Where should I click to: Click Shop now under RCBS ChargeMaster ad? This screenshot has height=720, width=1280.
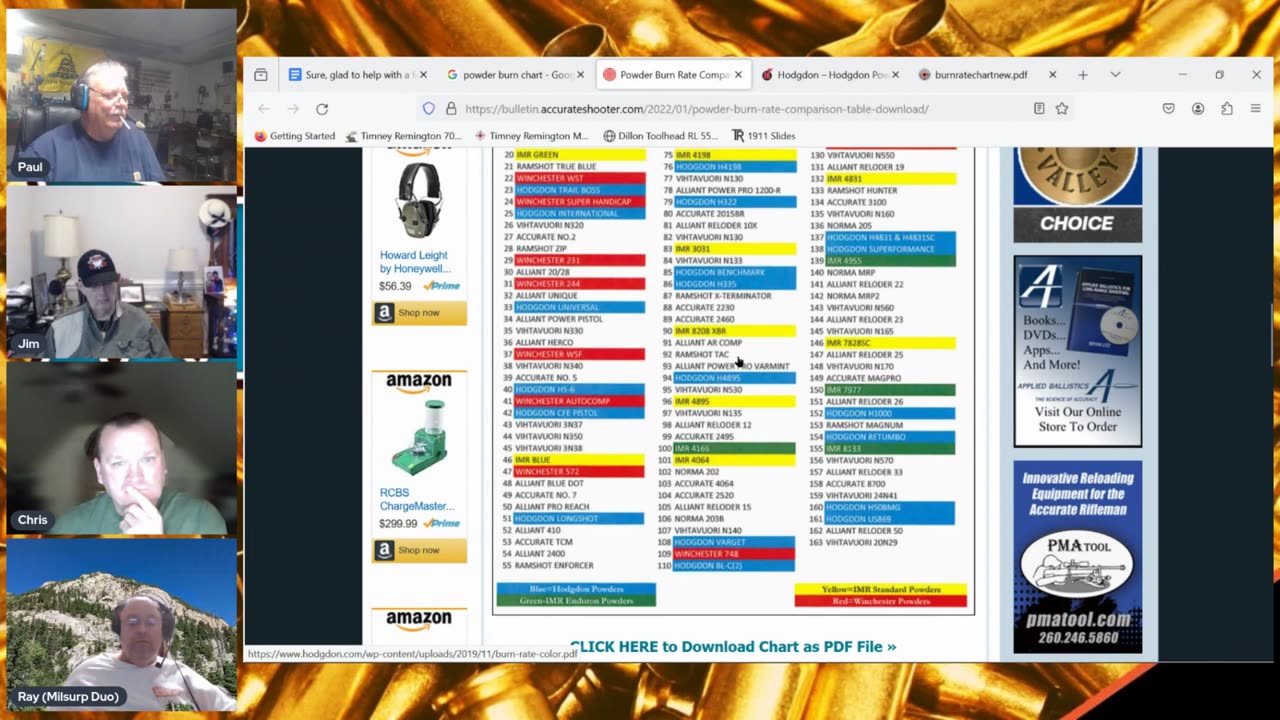click(x=419, y=550)
